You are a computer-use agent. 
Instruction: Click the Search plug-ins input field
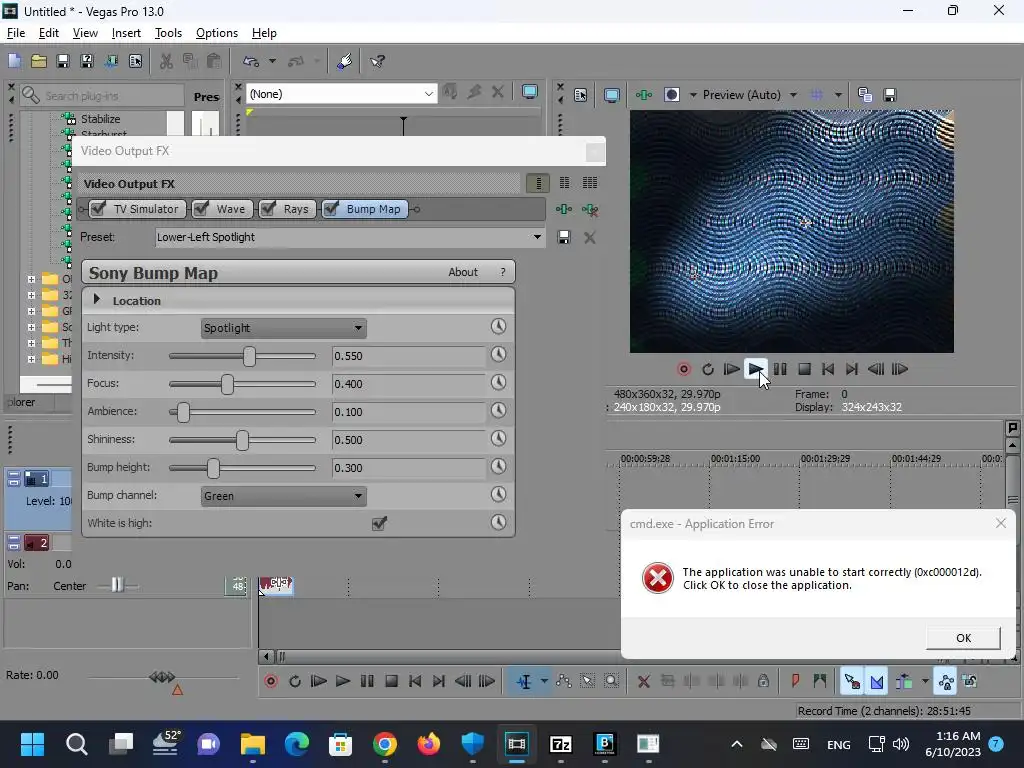[x=103, y=96]
